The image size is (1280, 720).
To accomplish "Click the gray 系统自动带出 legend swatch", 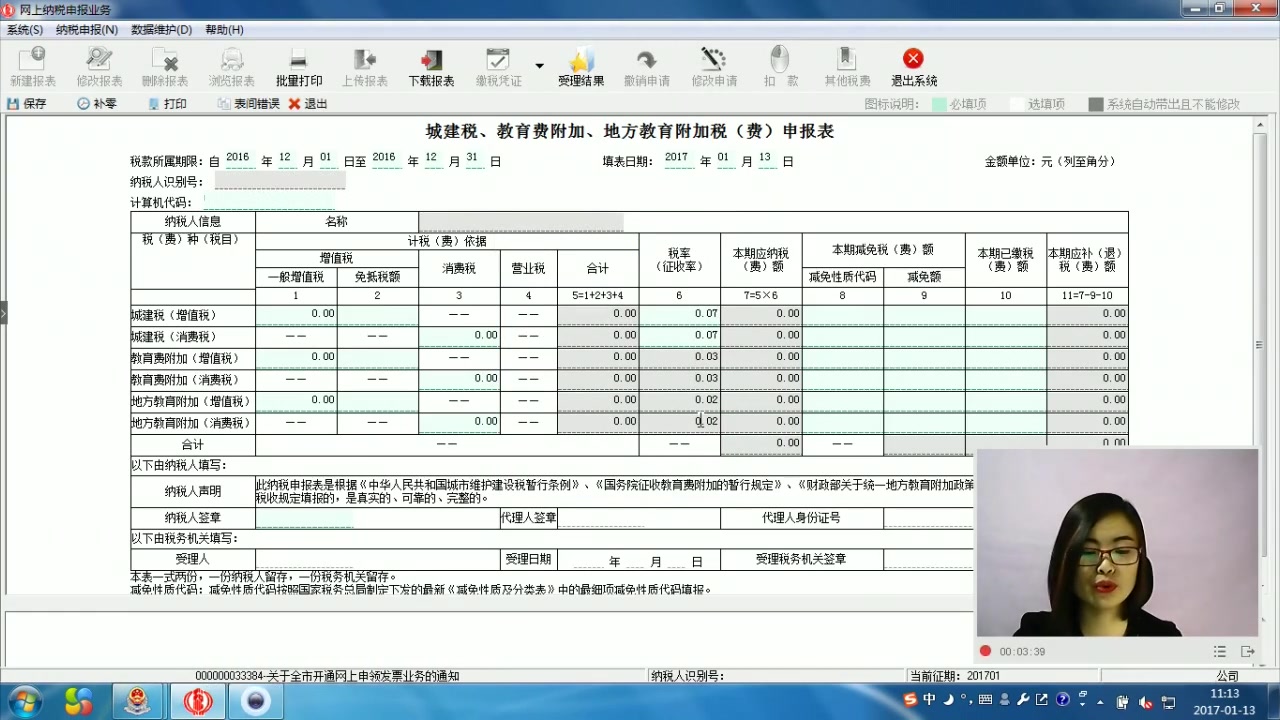I will [x=1095, y=104].
